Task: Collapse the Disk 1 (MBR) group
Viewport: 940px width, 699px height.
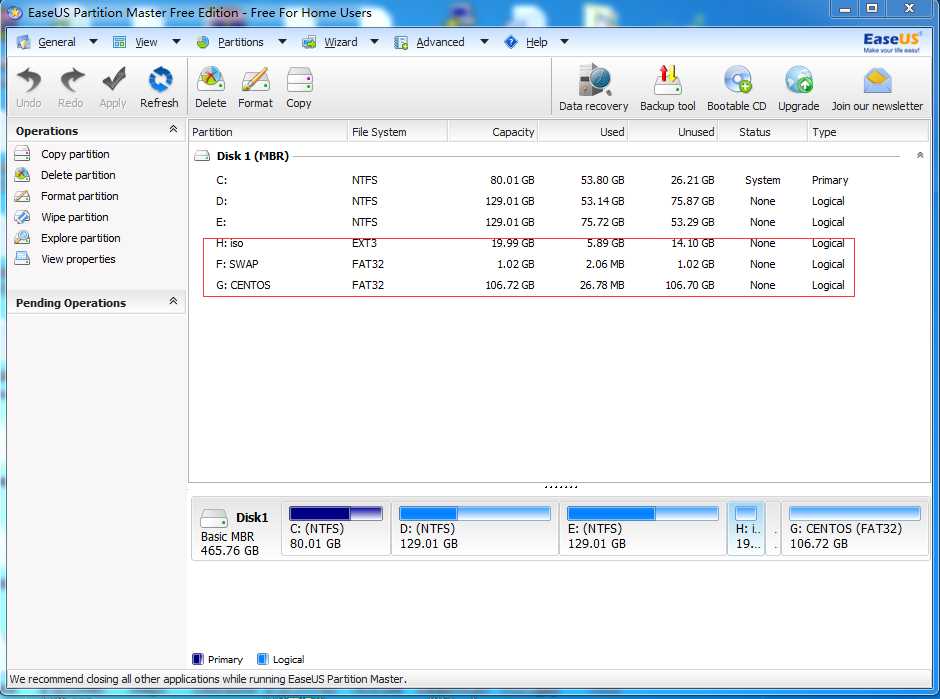Action: pyautogui.click(x=920, y=155)
